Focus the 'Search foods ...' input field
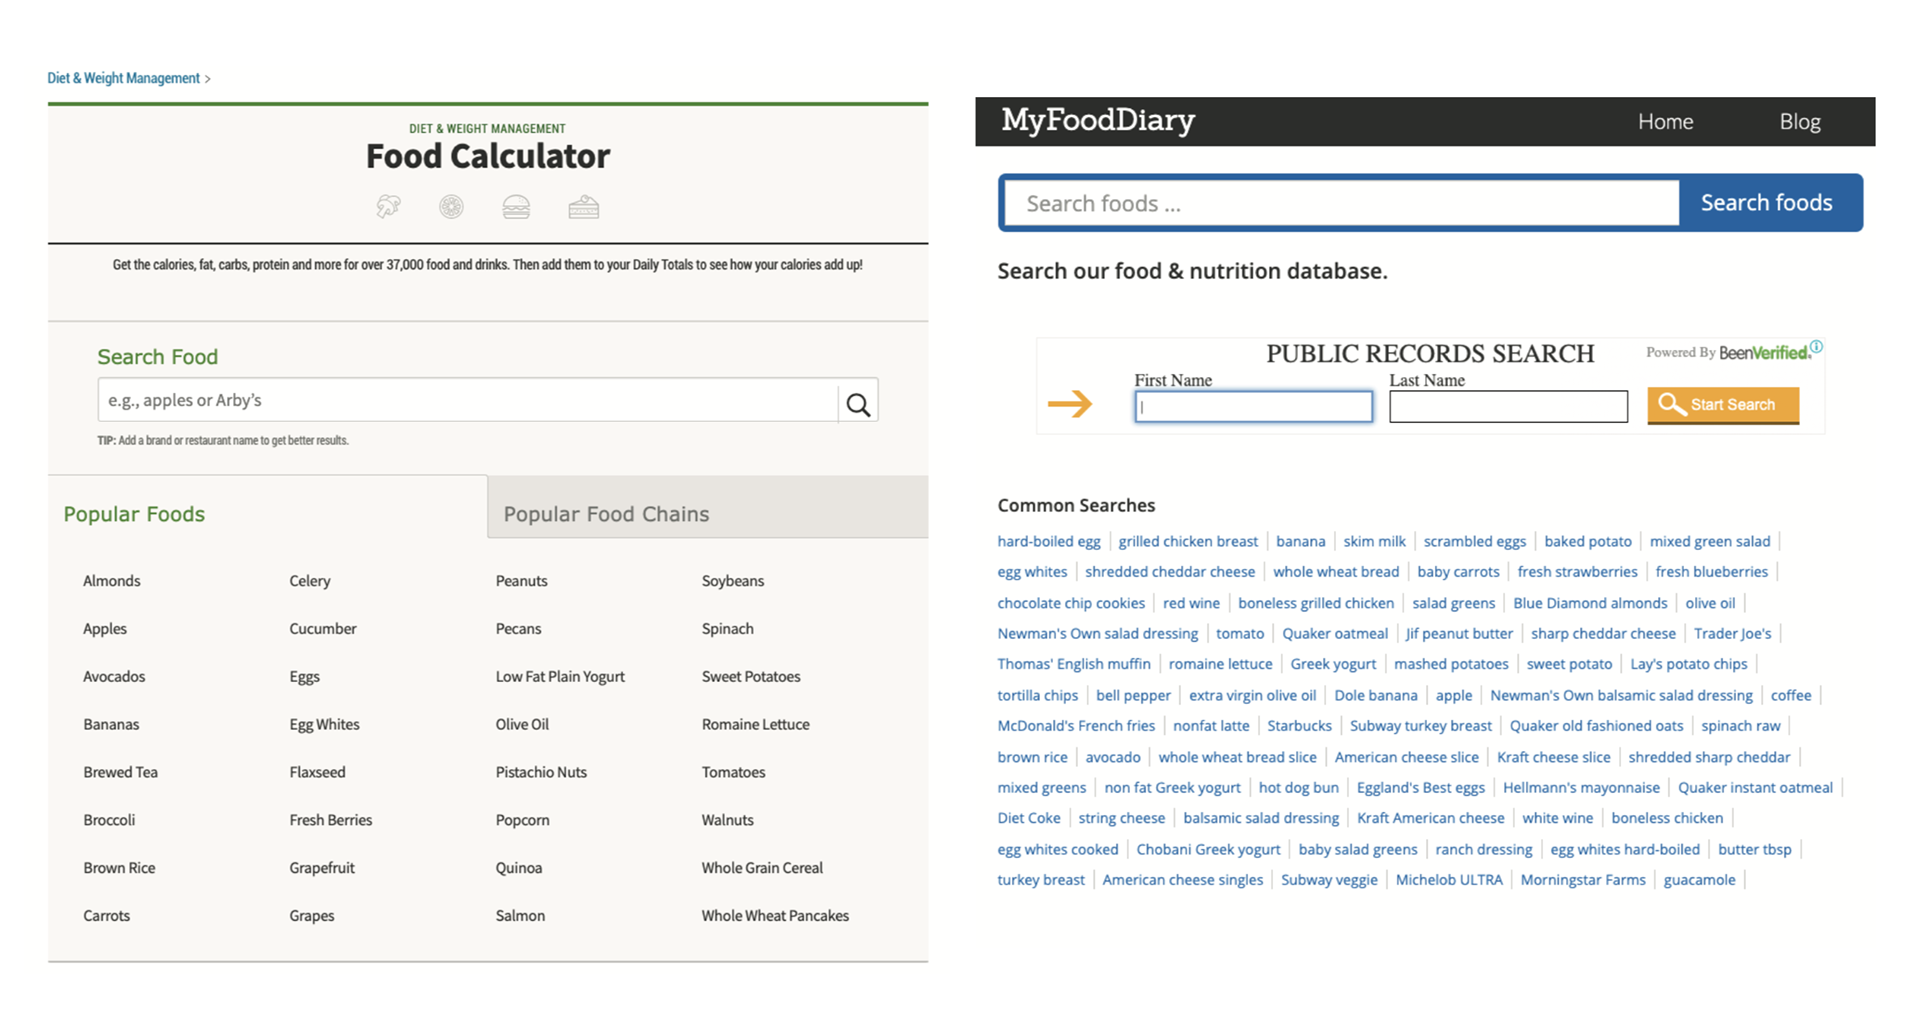Image resolution: width=1920 pixels, height=1036 pixels. (x=1341, y=203)
